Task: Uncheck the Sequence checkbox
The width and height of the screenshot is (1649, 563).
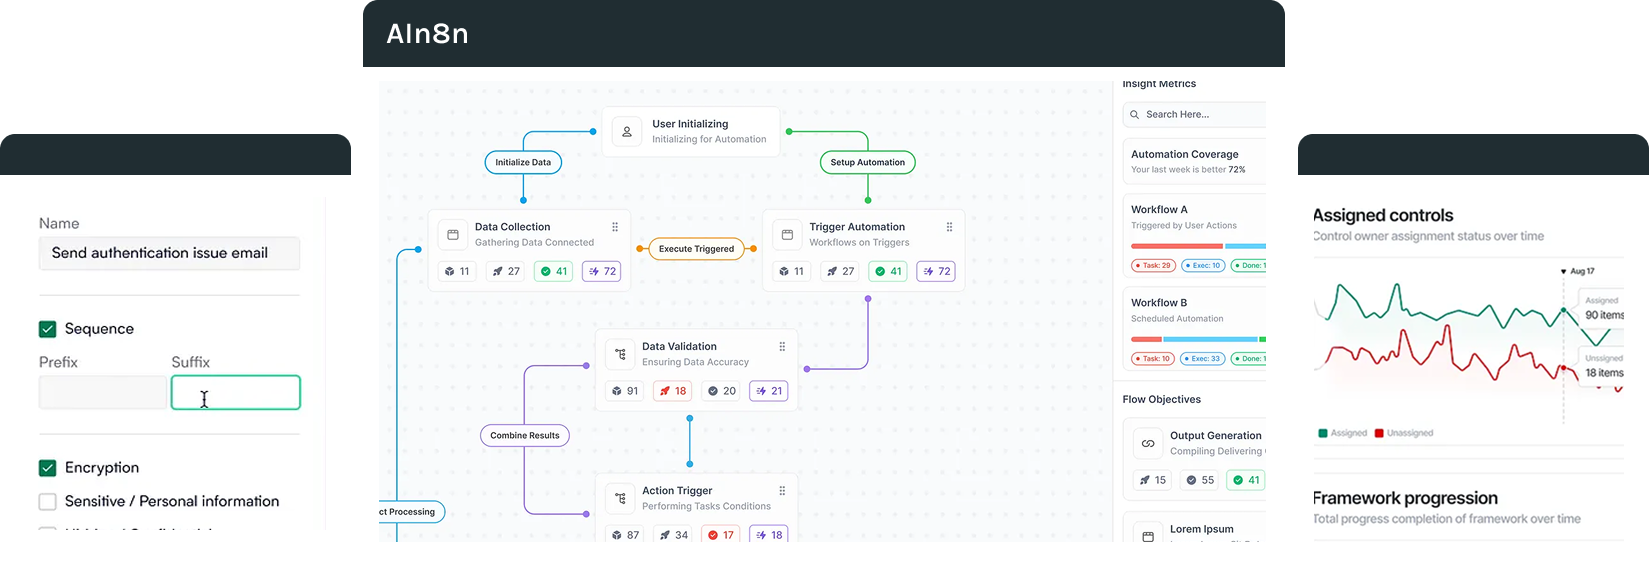Action: [47, 329]
